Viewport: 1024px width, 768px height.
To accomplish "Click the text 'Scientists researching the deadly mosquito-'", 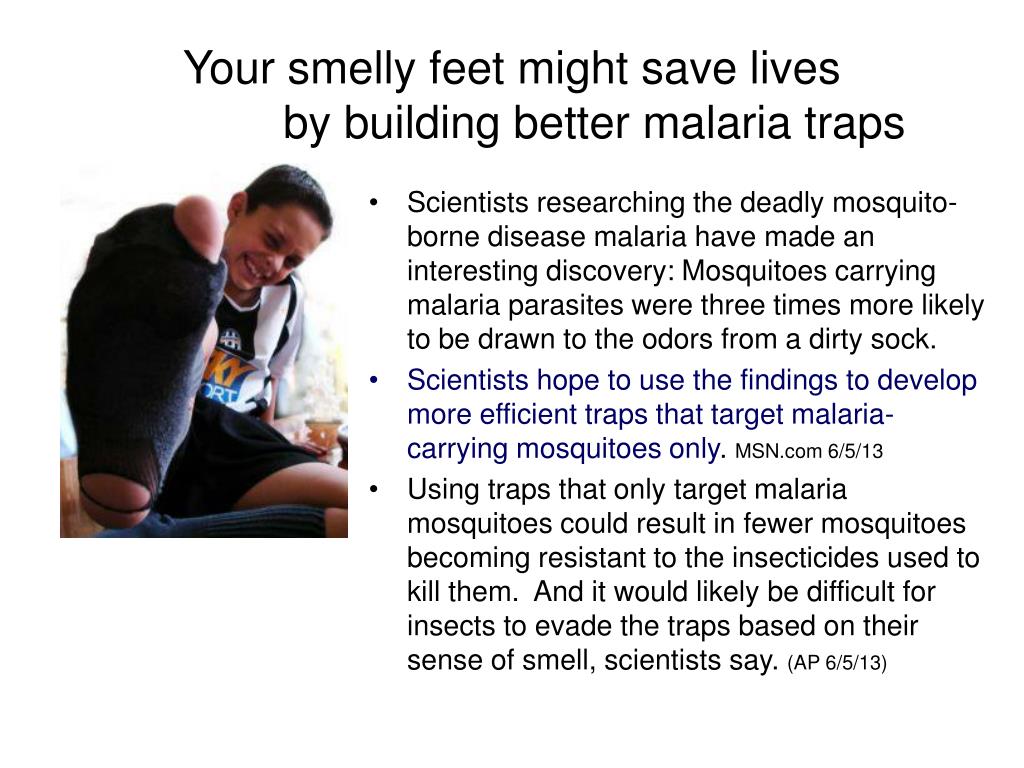I will [x=682, y=202].
